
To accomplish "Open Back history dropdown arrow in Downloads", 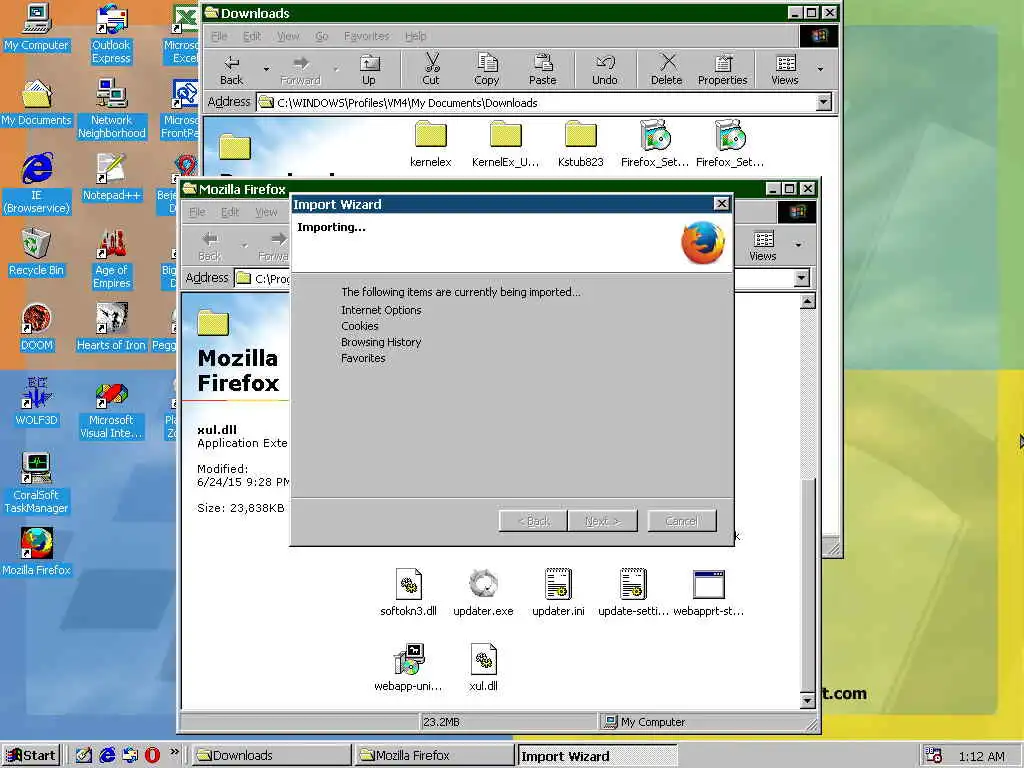I will coord(266,69).
